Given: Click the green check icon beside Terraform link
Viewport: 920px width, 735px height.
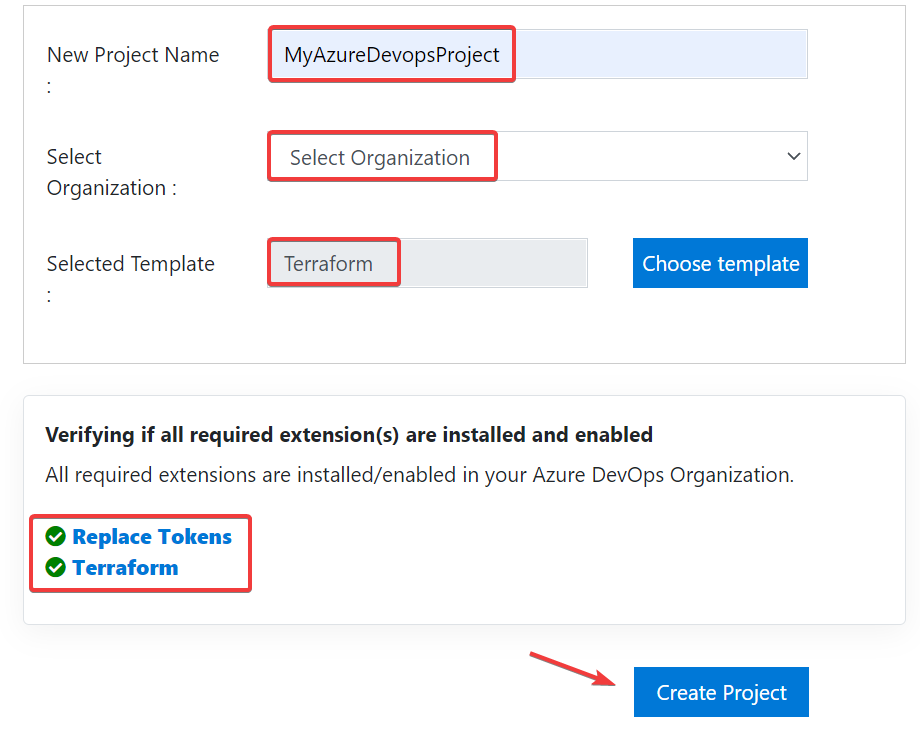Looking at the screenshot, I should [56, 567].
